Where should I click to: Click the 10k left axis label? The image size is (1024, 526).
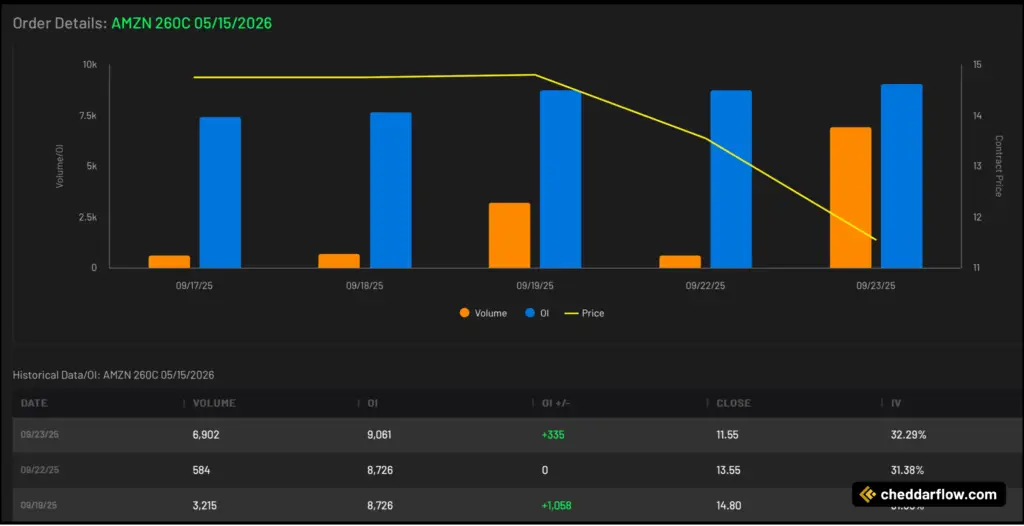89,65
